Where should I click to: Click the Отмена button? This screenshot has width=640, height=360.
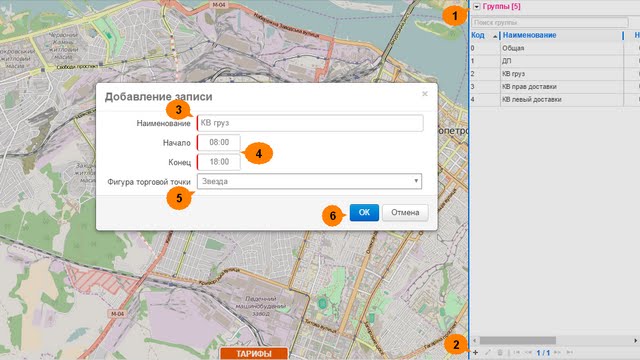(405, 213)
